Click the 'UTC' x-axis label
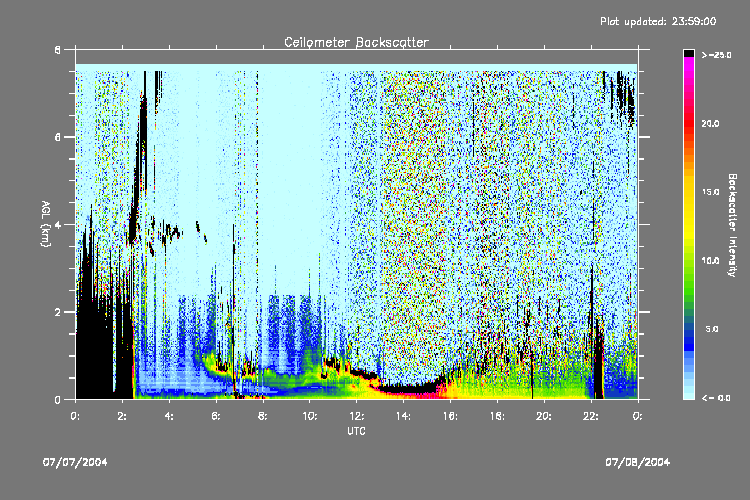 [x=356, y=431]
